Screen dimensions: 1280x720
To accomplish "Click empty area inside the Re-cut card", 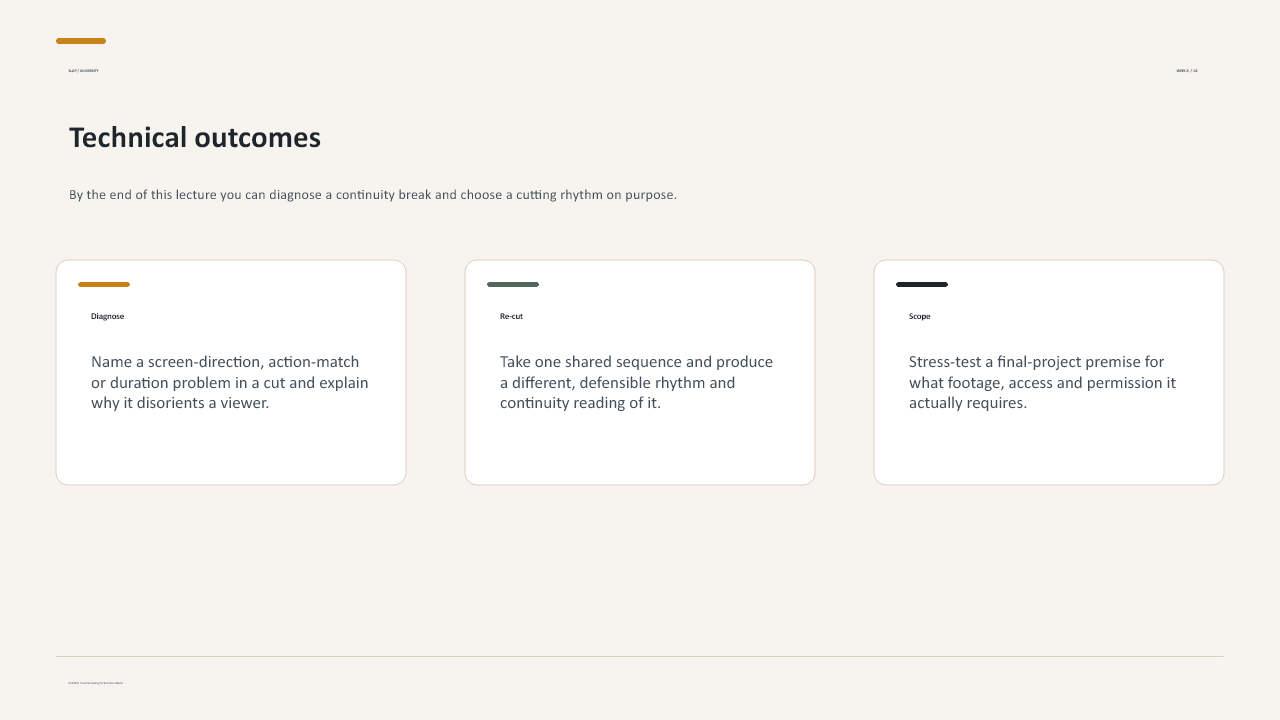I will pos(640,450).
